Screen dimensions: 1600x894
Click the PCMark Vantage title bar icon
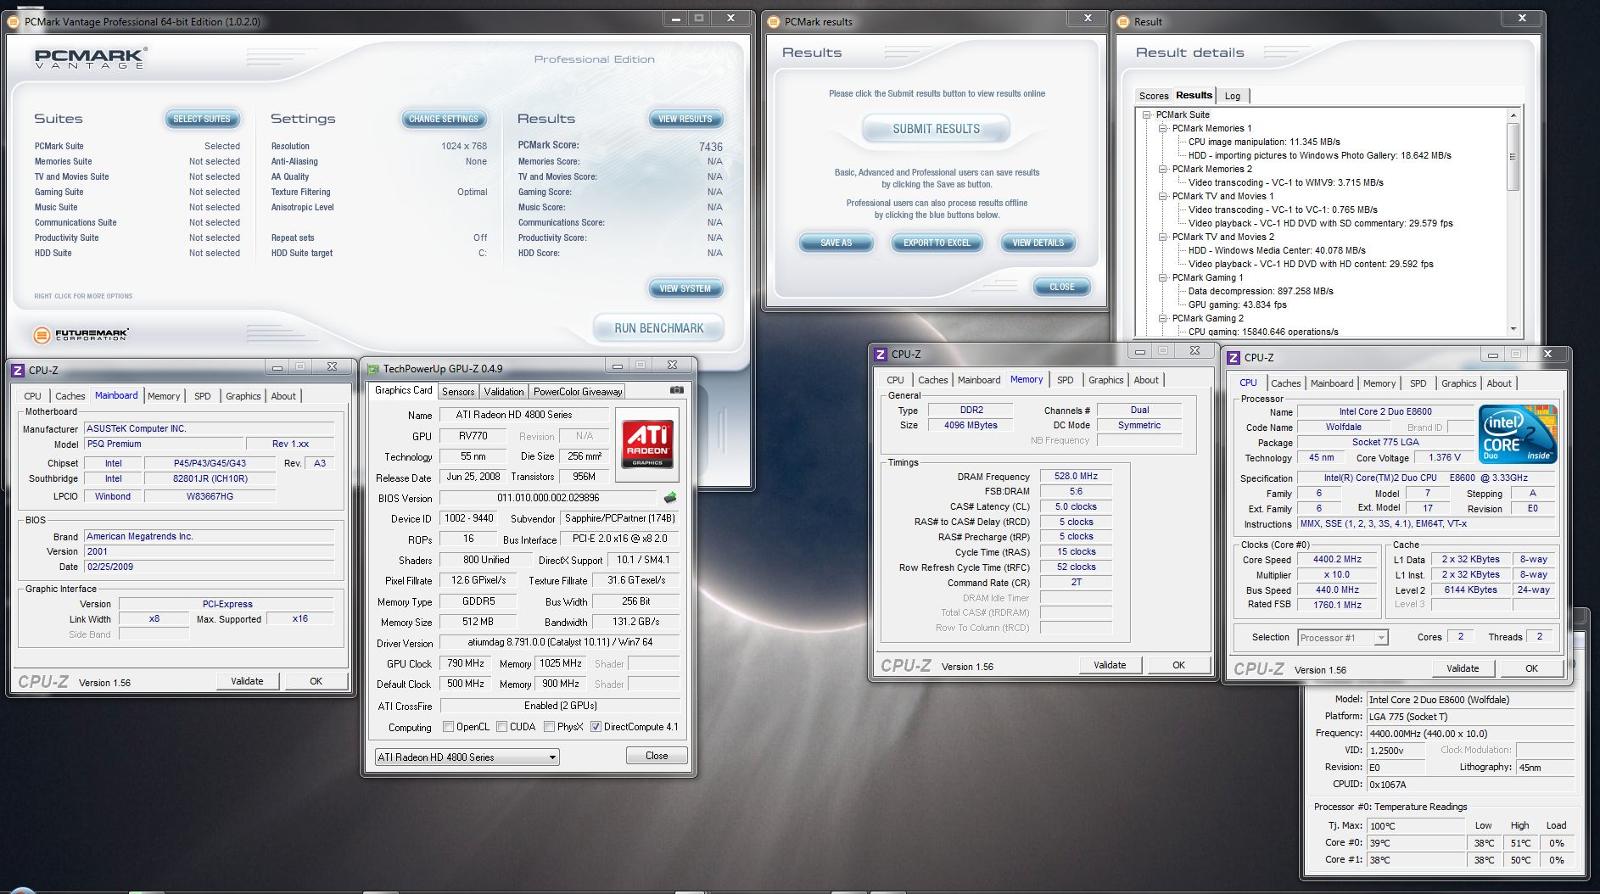(14, 21)
